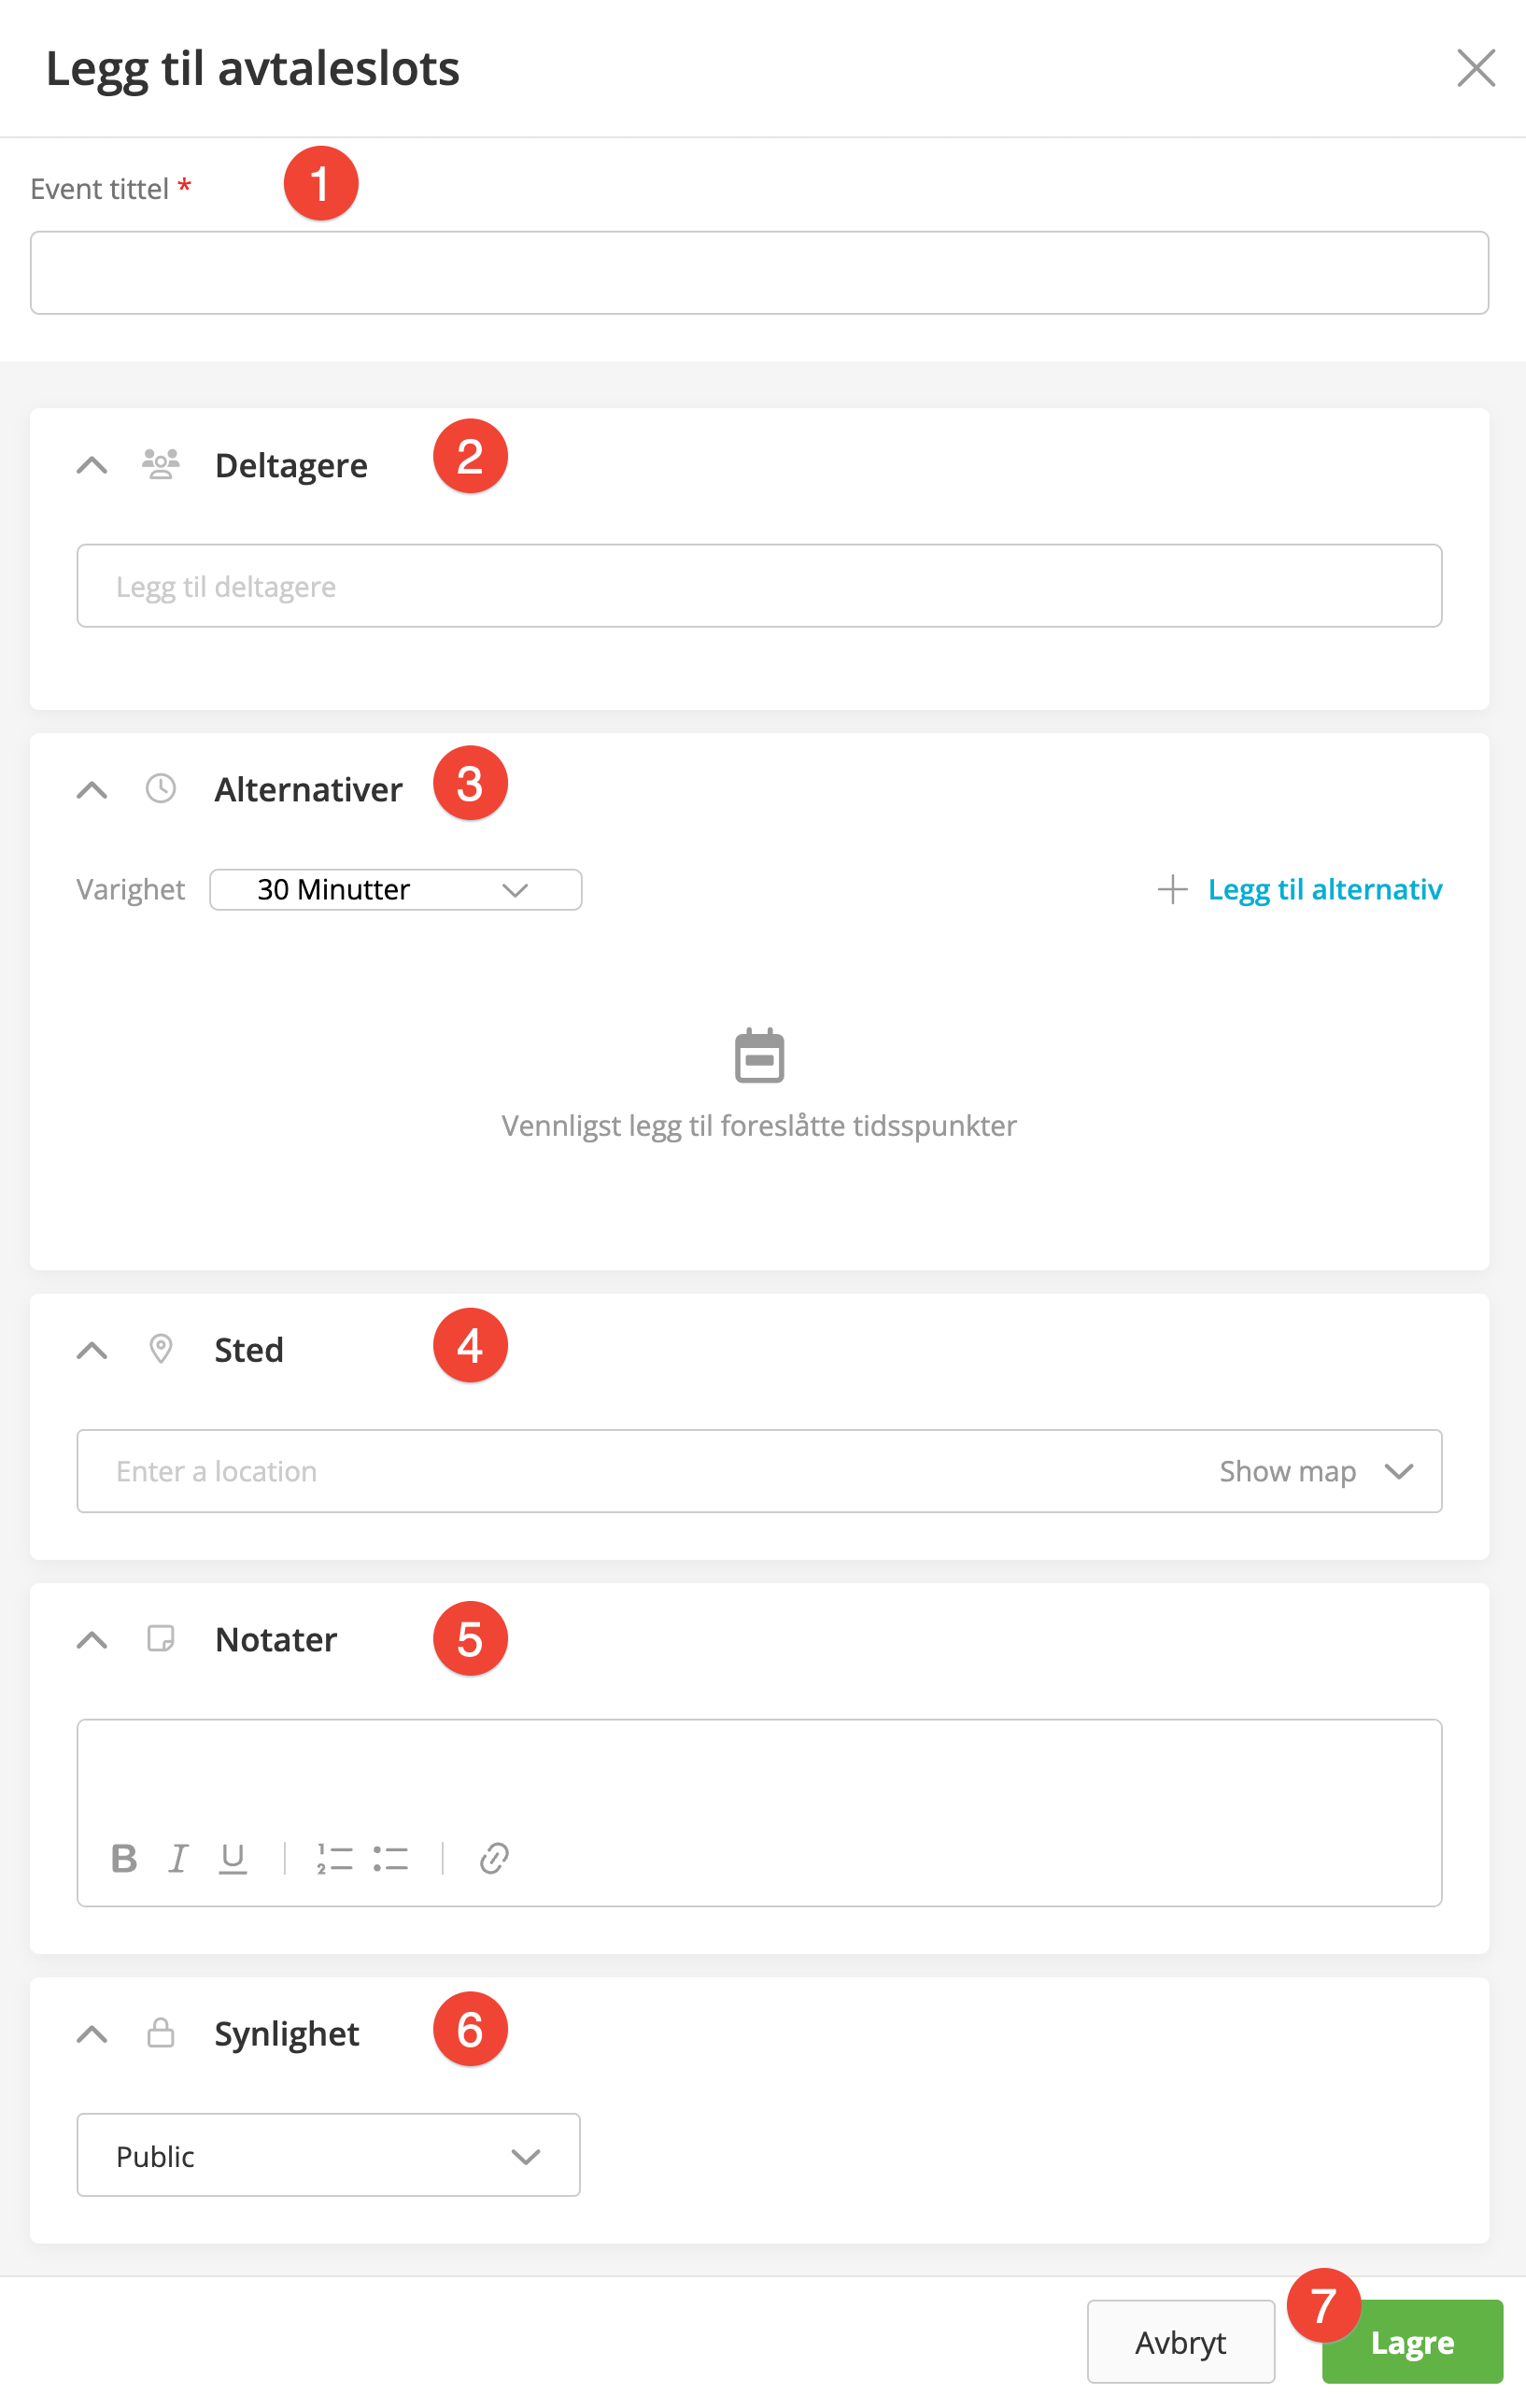
Task: Open the Public visibility dropdown
Action: click(x=328, y=2156)
